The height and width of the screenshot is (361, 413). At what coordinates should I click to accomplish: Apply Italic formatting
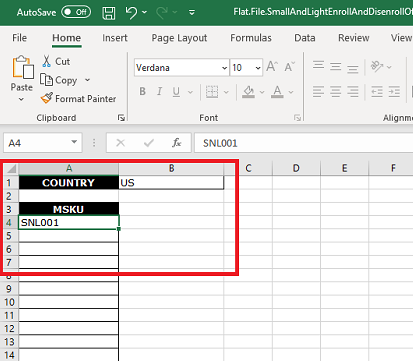(x=159, y=91)
